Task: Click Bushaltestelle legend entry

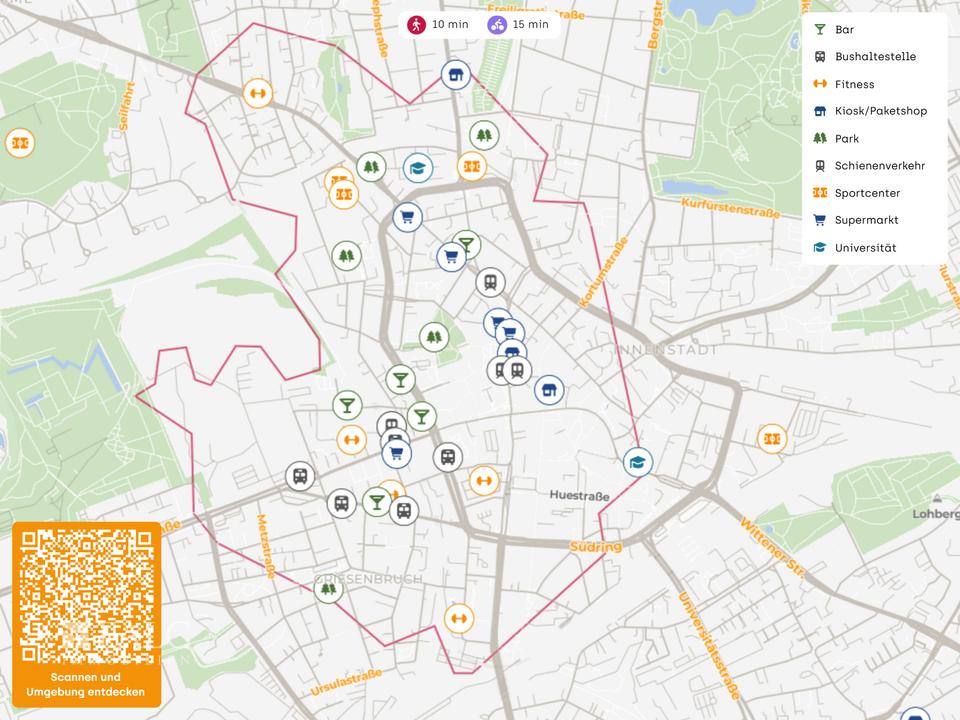Action: [x=874, y=57]
